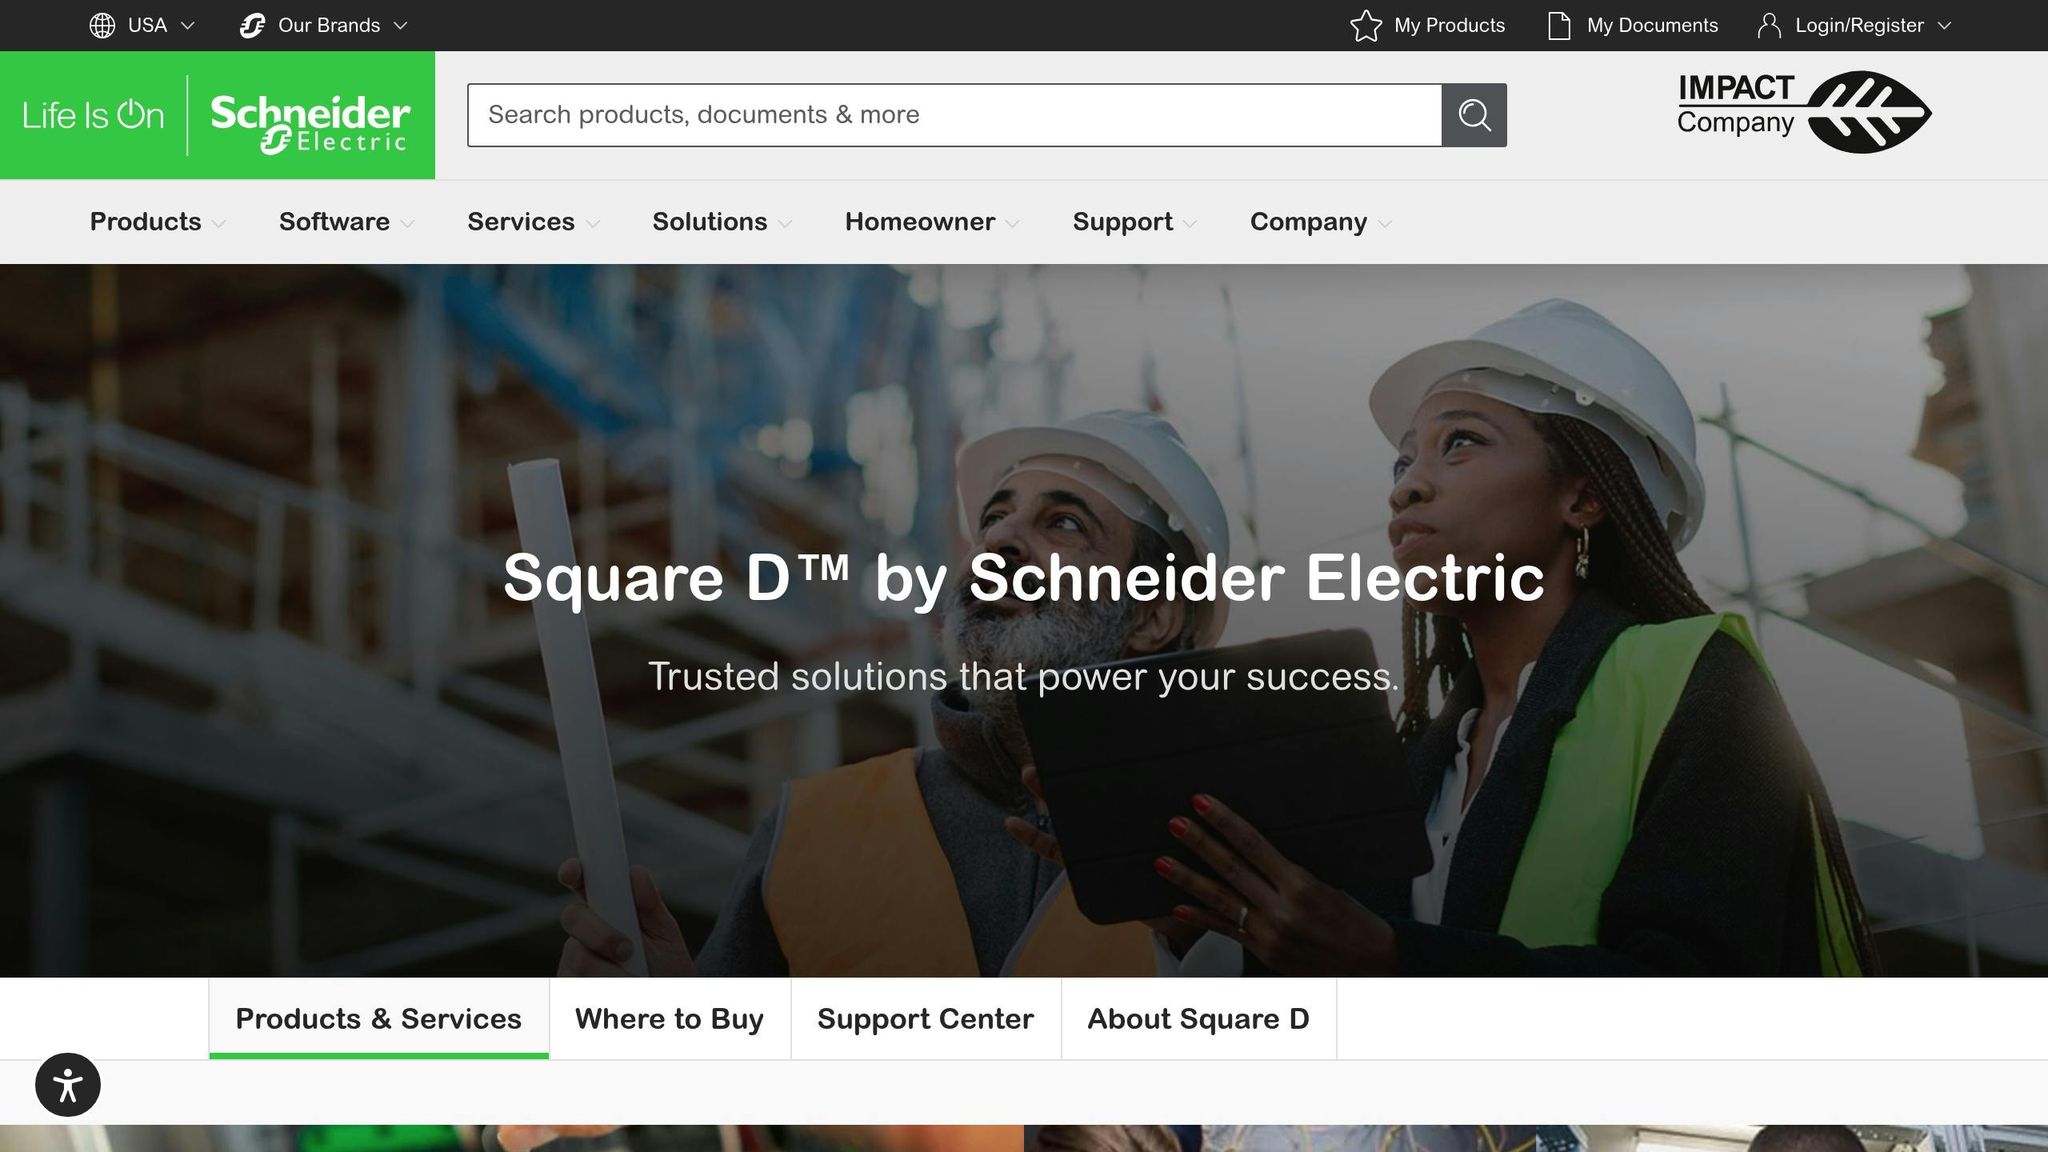
Task: Switch to the Where to Buy tab
Action: [x=668, y=1018]
